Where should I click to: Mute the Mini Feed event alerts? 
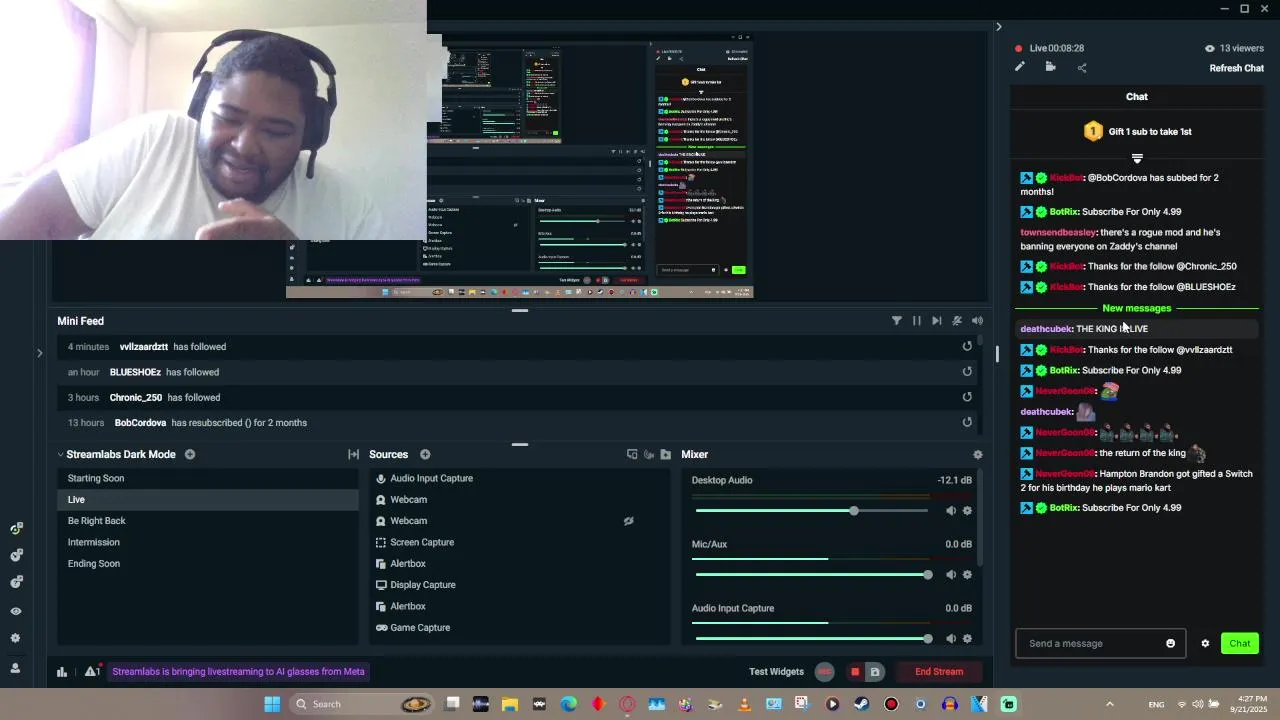957,321
